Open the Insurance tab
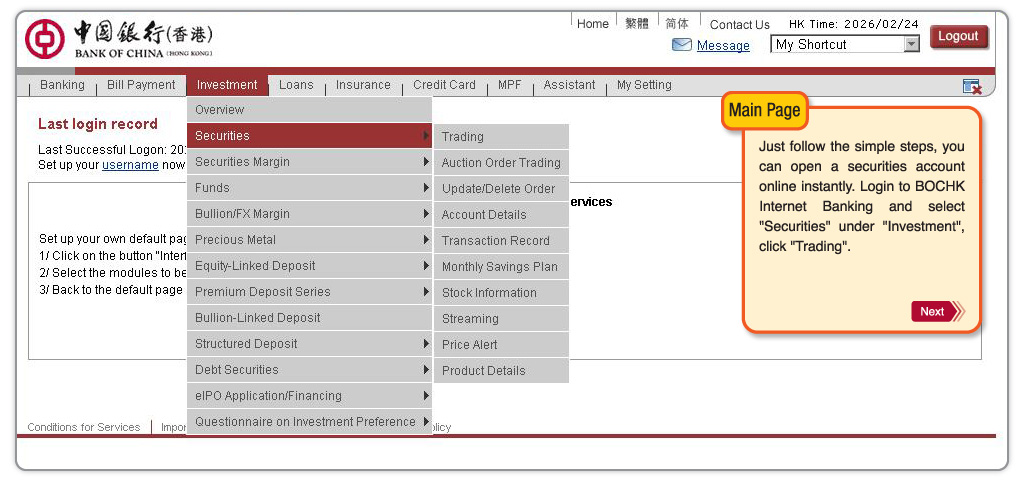The width and height of the screenshot is (1024, 482). click(x=363, y=85)
